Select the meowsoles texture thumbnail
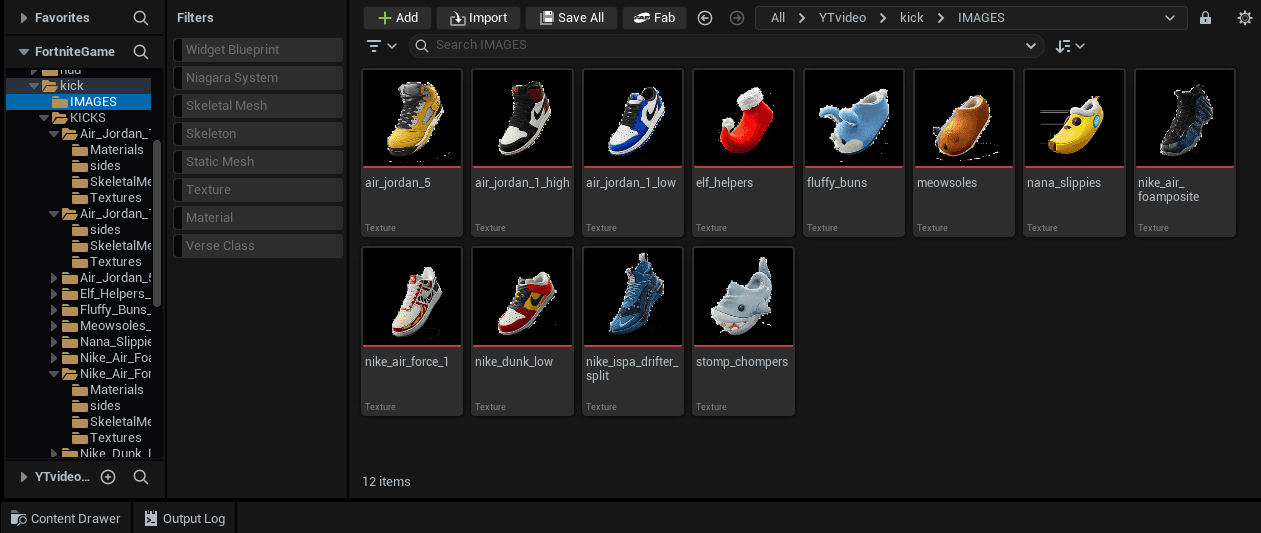The image size is (1261, 533). pyautogui.click(x=964, y=118)
